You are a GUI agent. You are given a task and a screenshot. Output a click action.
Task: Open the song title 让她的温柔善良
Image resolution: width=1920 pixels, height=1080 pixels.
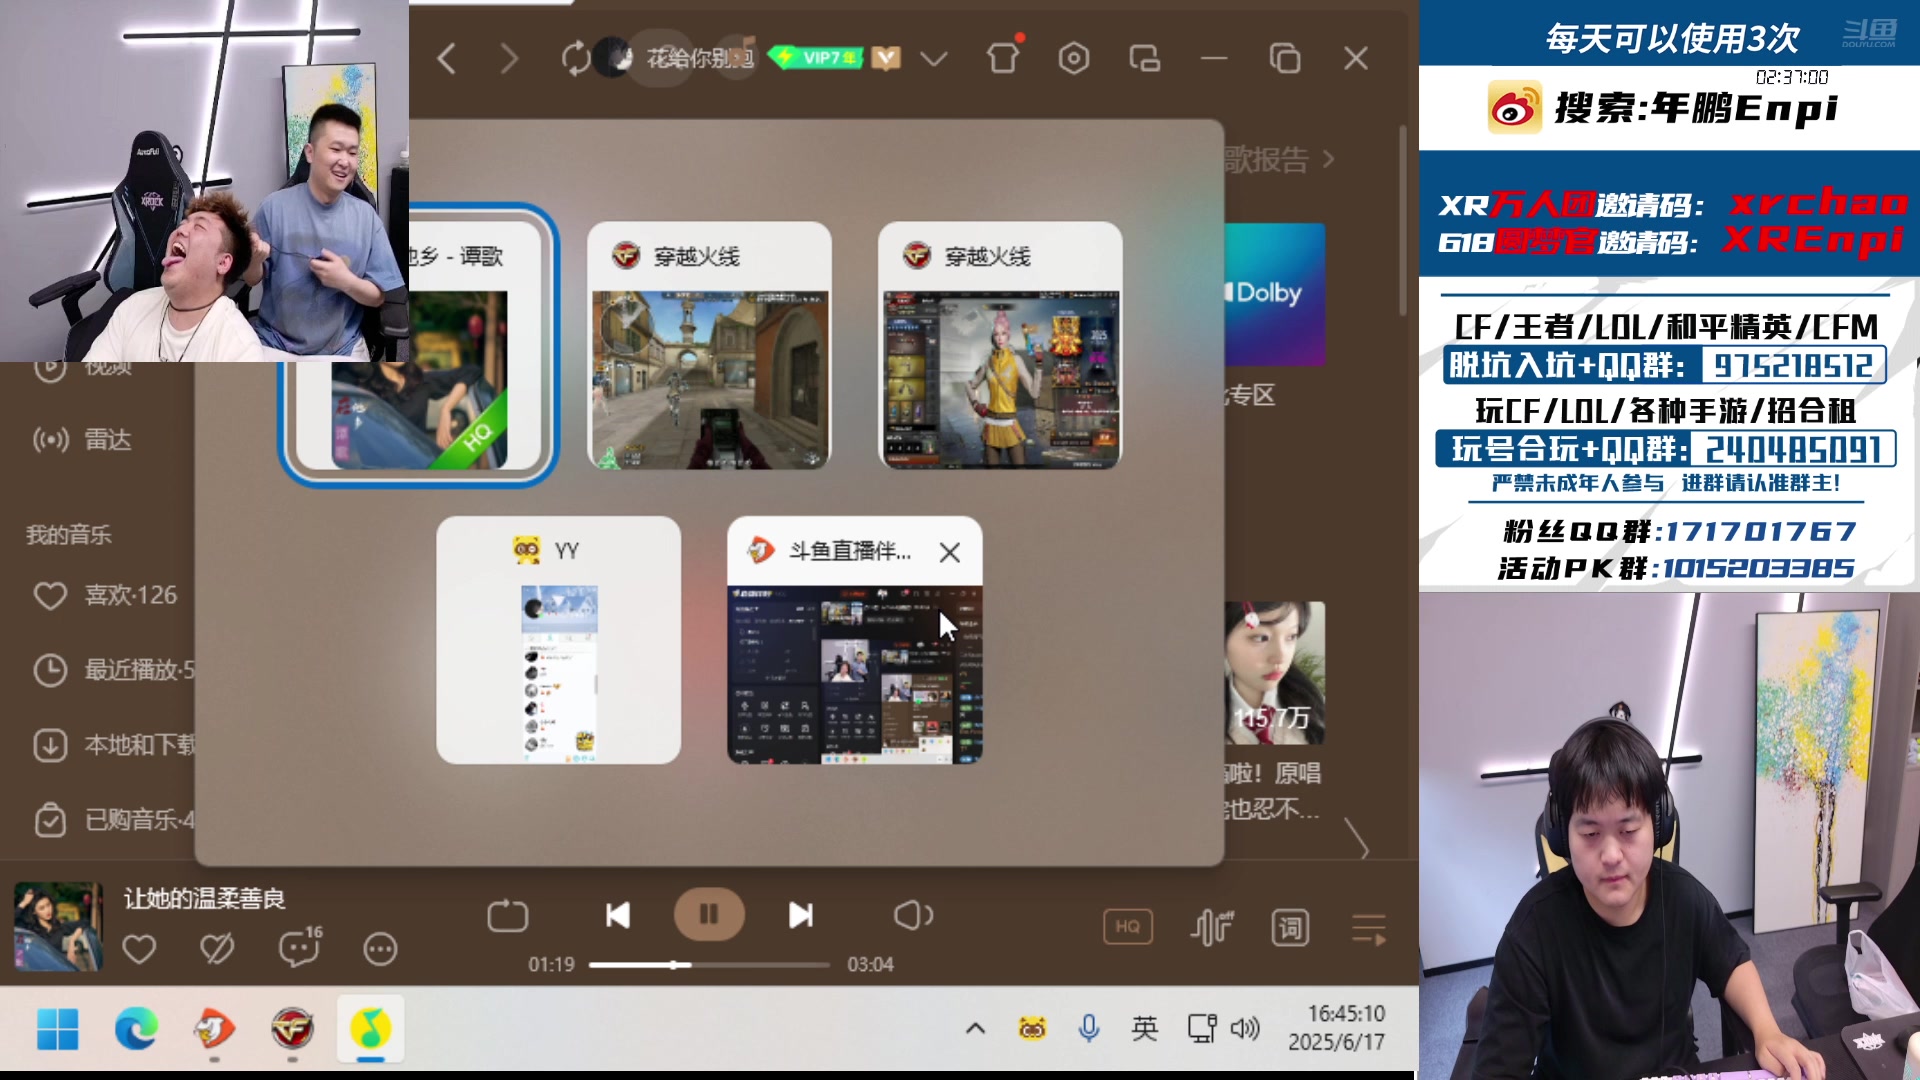(x=205, y=898)
